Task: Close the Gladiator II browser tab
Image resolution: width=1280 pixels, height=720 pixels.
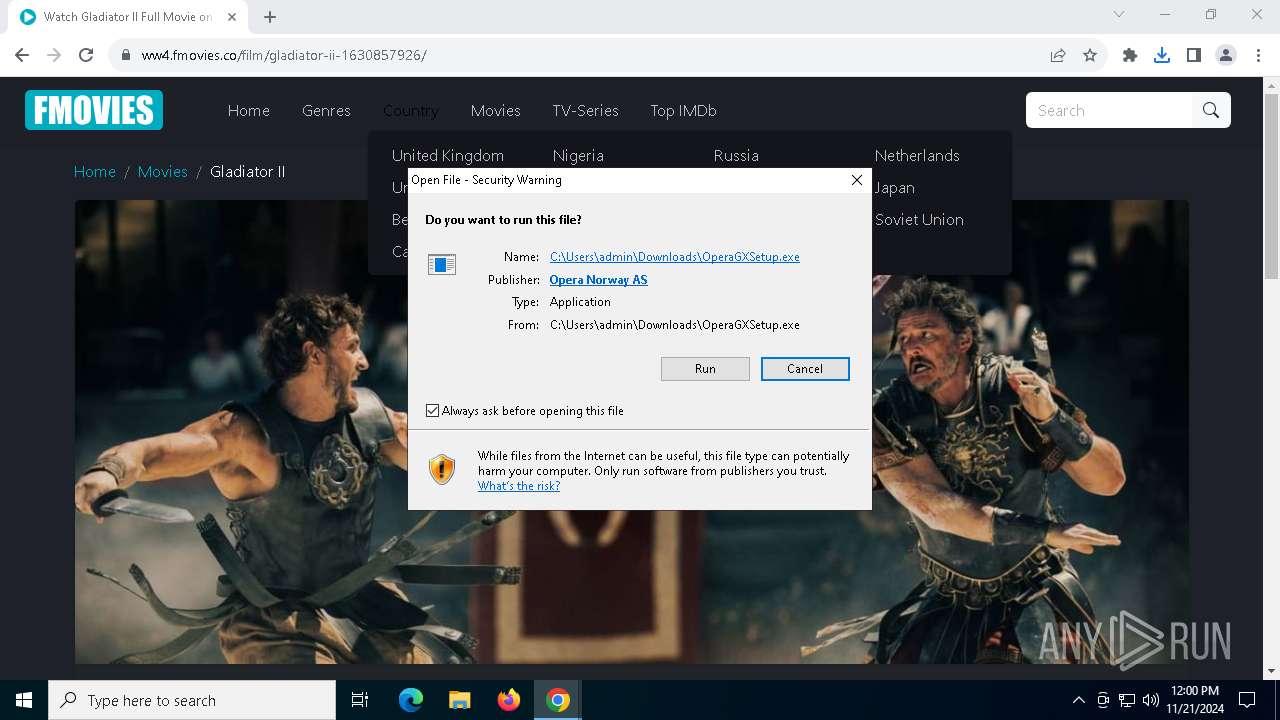Action: [x=232, y=17]
